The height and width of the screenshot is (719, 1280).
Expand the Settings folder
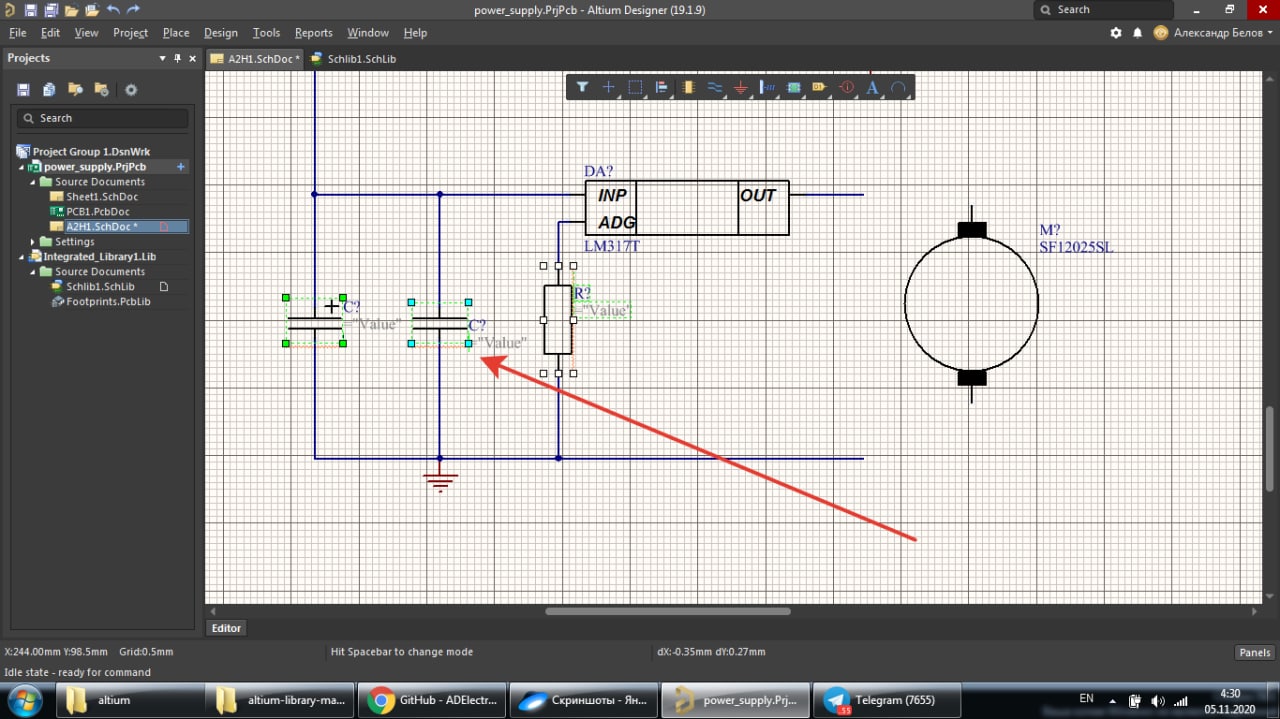pos(33,242)
